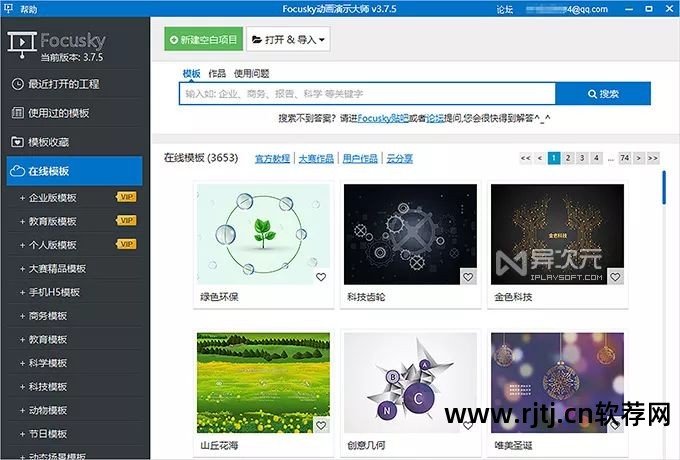Image resolution: width=680 pixels, height=460 pixels.
Task: Switch to the 作品 search tab
Action: click(x=217, y=74)
